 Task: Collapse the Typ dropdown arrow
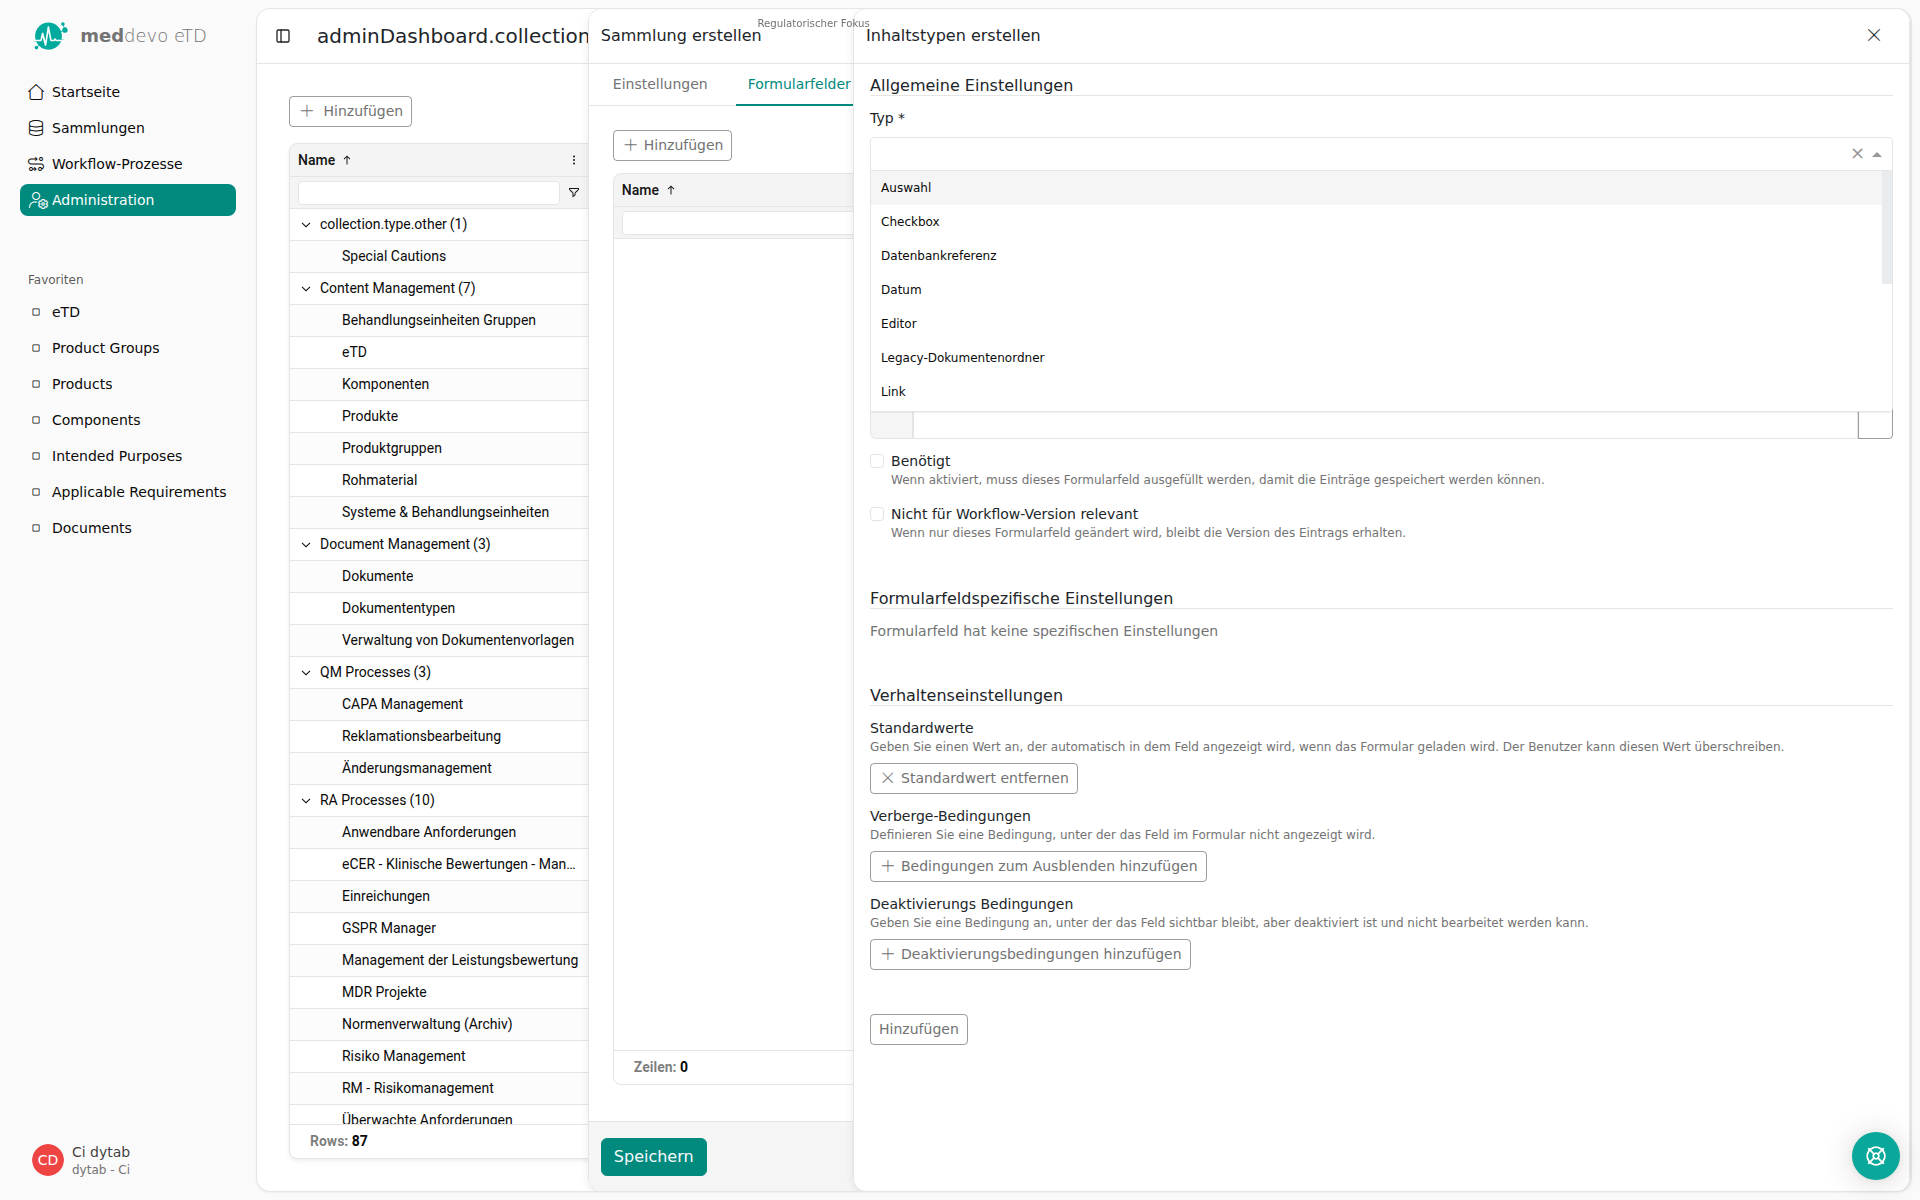(1877, 154)
